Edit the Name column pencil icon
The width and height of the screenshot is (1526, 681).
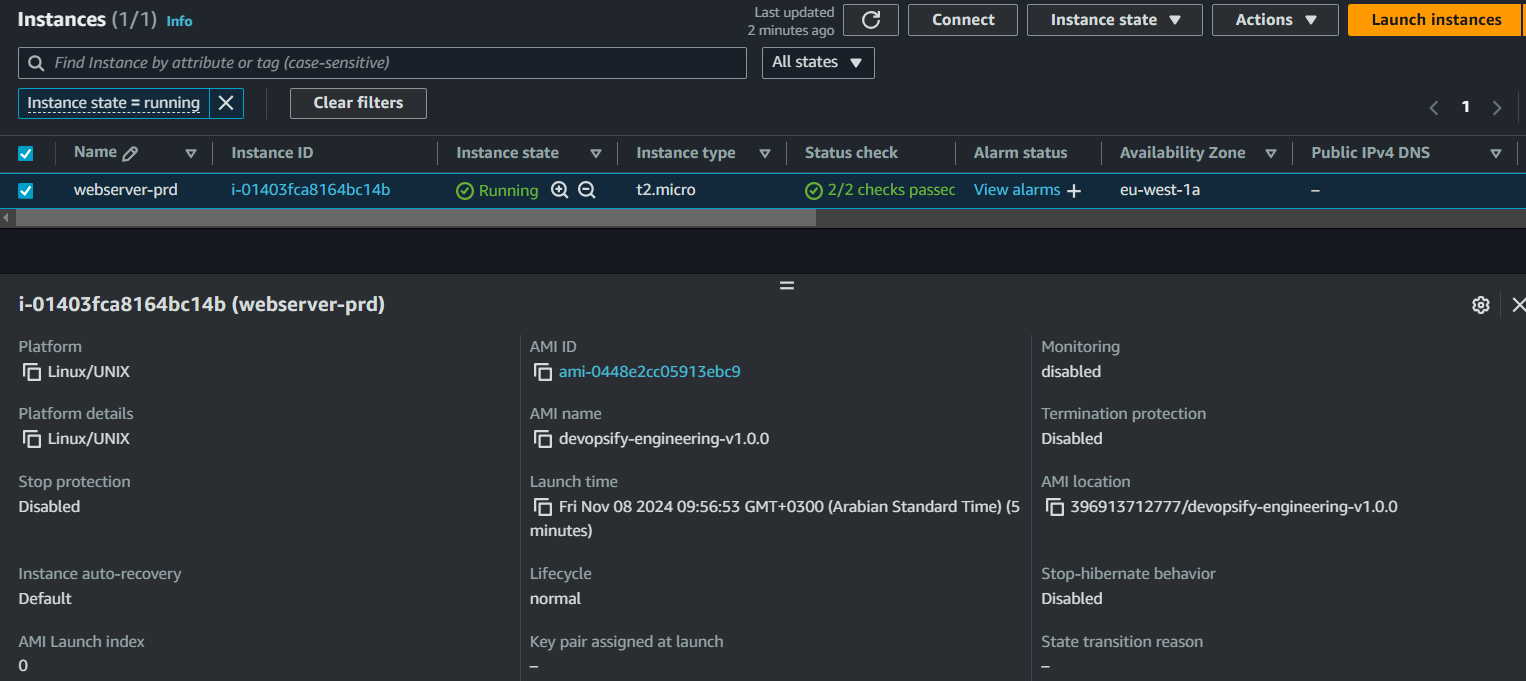pos(130,153)
